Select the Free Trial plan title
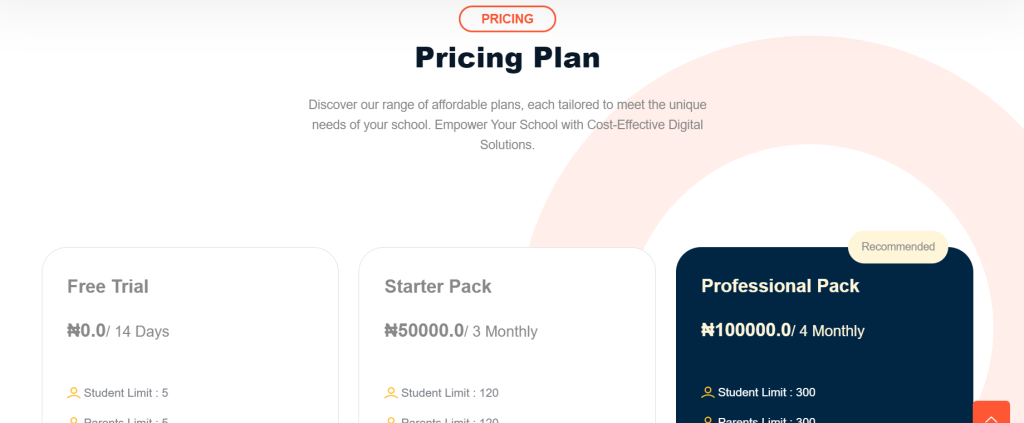The height and width of the screenshot is (423, 1024). click(108, 287)
